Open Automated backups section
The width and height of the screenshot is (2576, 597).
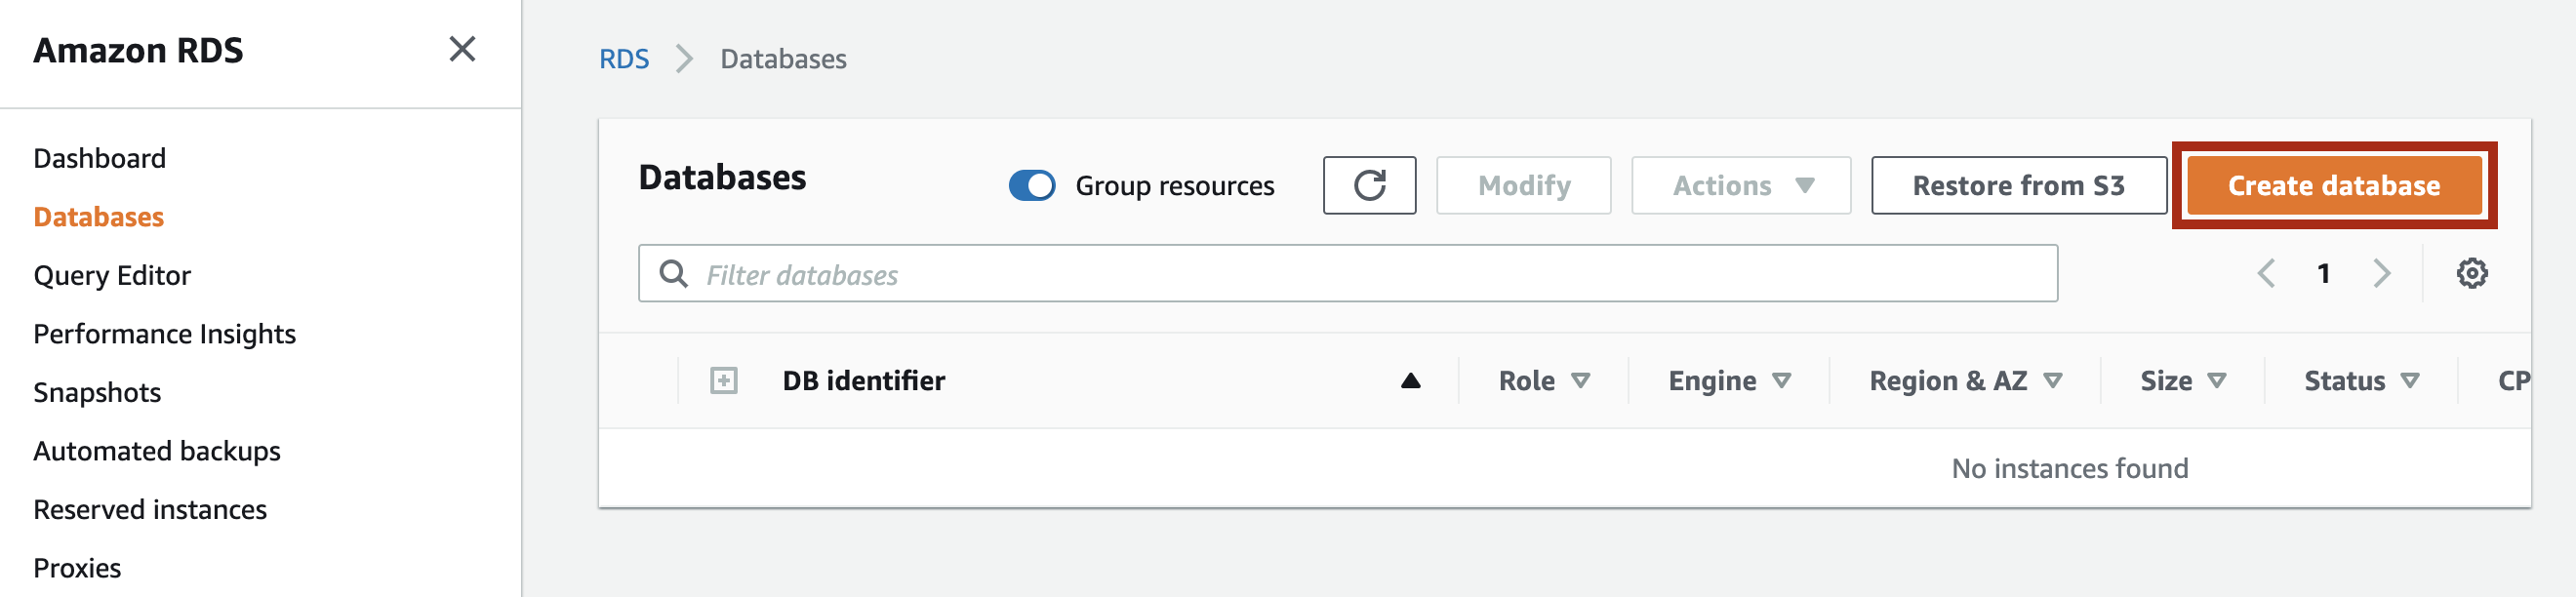pyautogui.click(x=157, y=451)
